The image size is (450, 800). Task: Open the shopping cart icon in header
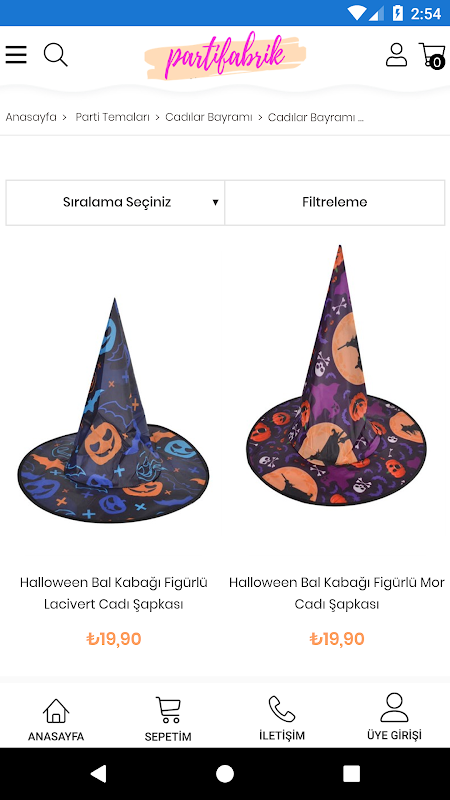tap(432, 55)
